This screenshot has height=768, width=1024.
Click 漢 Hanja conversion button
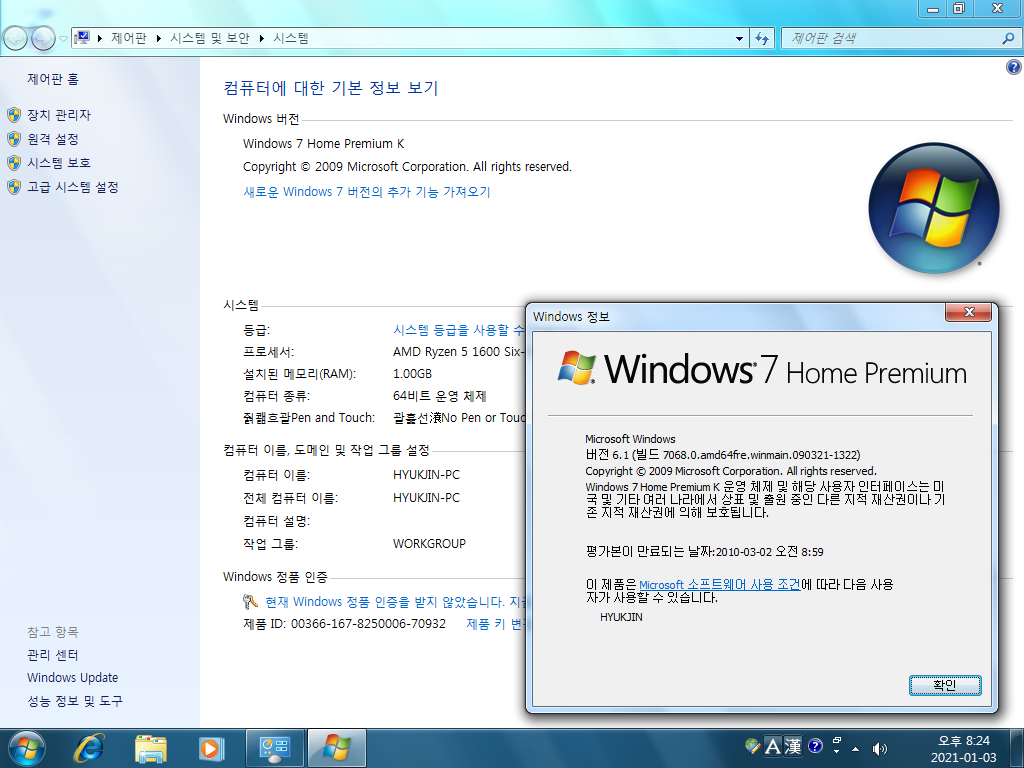point(793,746)
